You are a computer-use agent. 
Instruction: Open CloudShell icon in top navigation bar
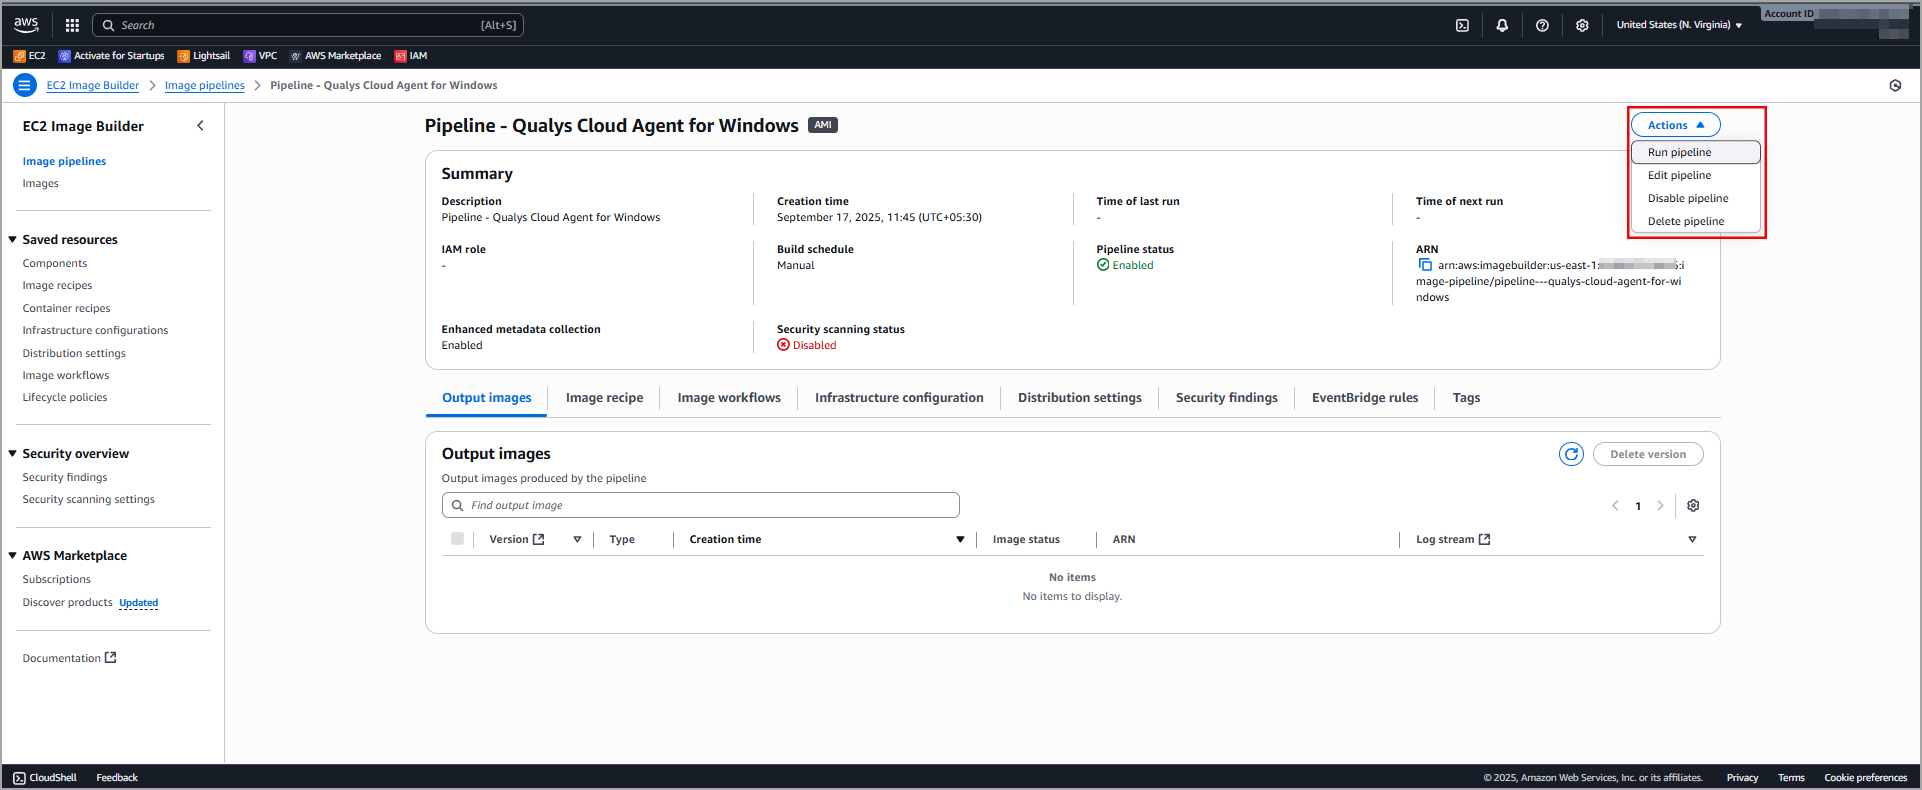[1462, 25]
